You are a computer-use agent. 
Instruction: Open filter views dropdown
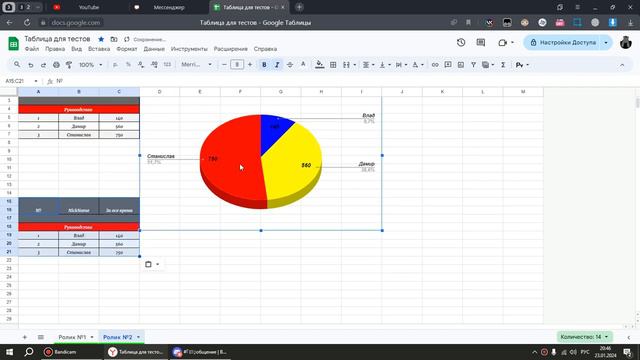pyautogui.click(x=488, y=65)
